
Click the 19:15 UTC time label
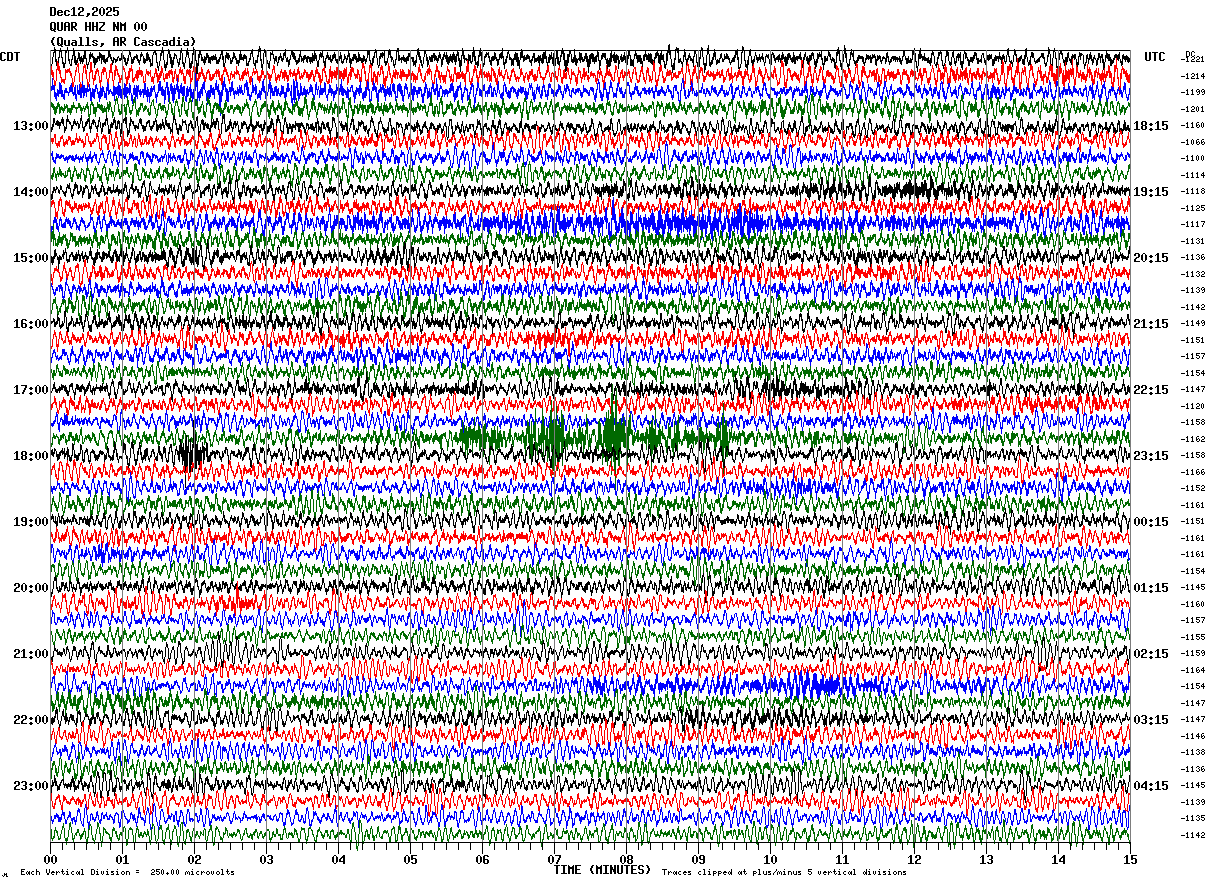click(1151, 192)
